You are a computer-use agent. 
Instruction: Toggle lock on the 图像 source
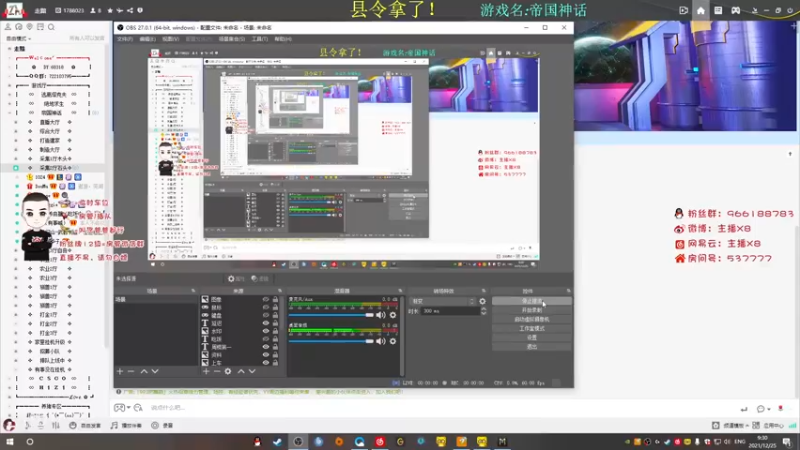point(275,299)
